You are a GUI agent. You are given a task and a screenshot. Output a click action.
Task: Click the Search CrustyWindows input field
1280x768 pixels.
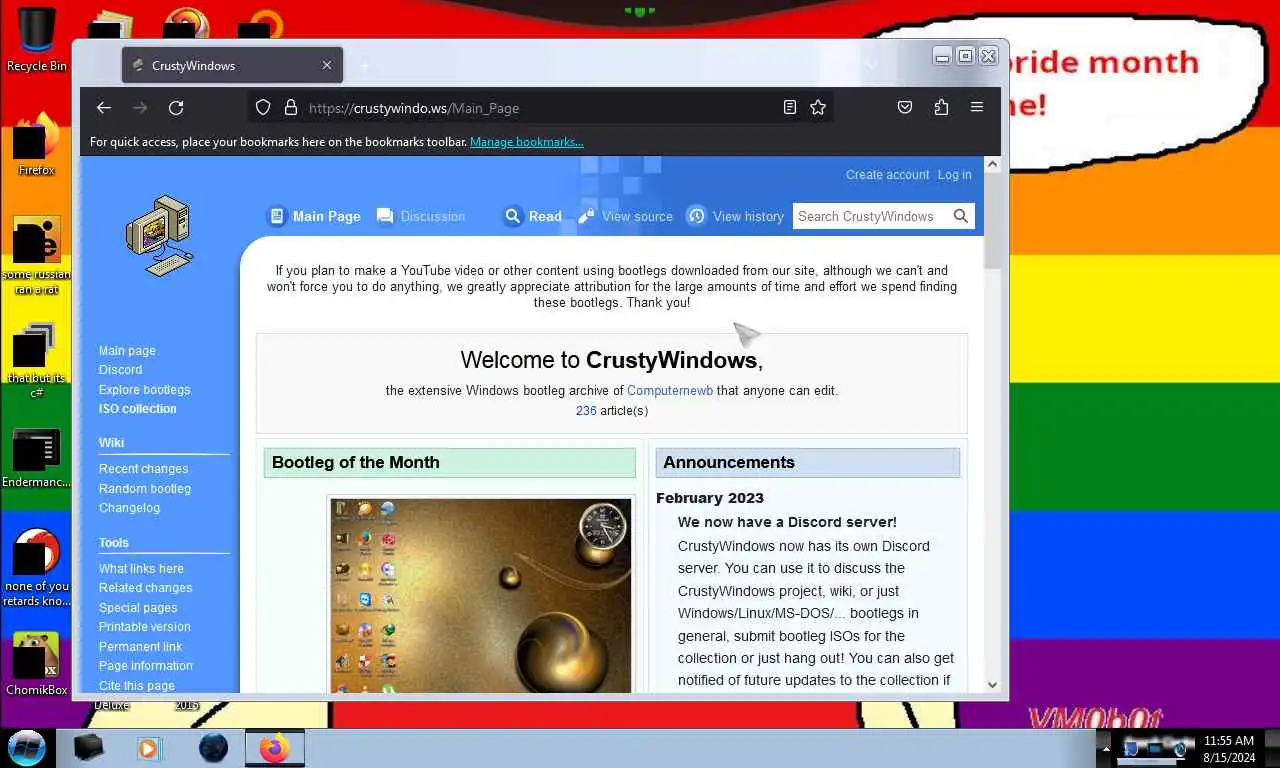pyautogui.click(x=868, y=216)
